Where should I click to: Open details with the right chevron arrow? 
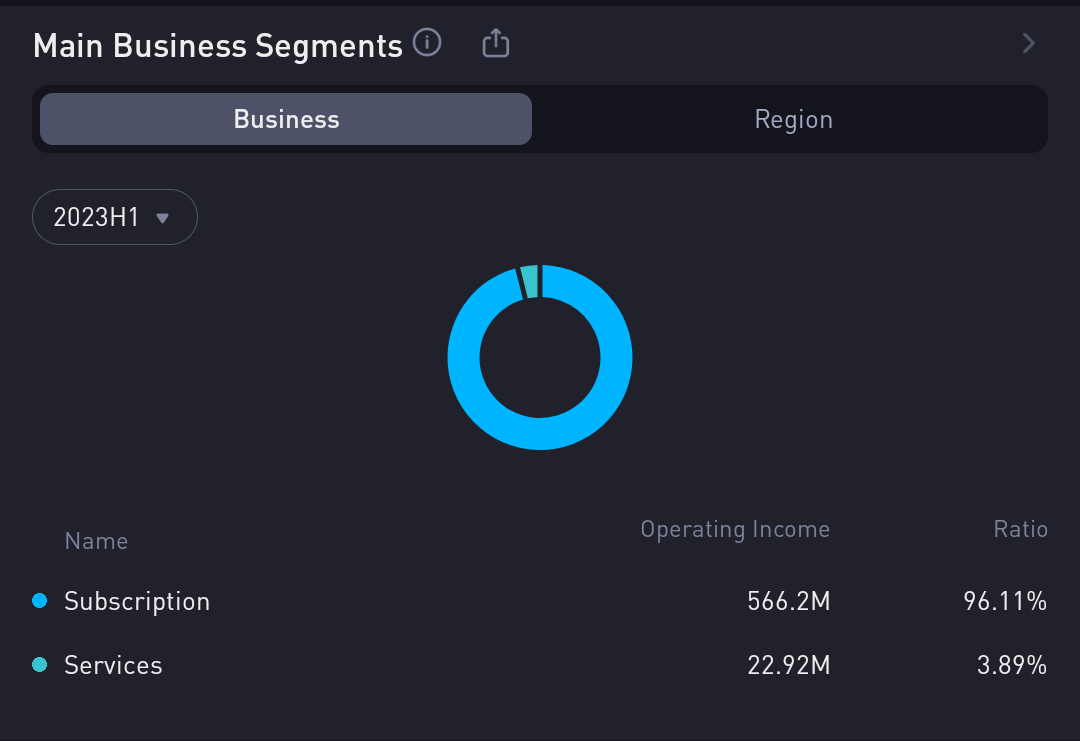click(1028, 44)
